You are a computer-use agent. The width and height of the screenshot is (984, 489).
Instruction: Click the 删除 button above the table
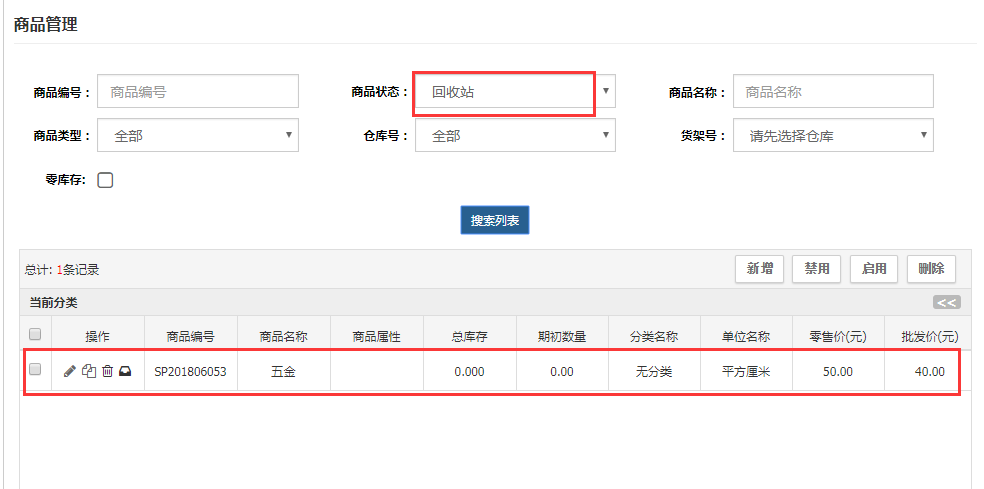pyautogui.click(x=931, y=269)
